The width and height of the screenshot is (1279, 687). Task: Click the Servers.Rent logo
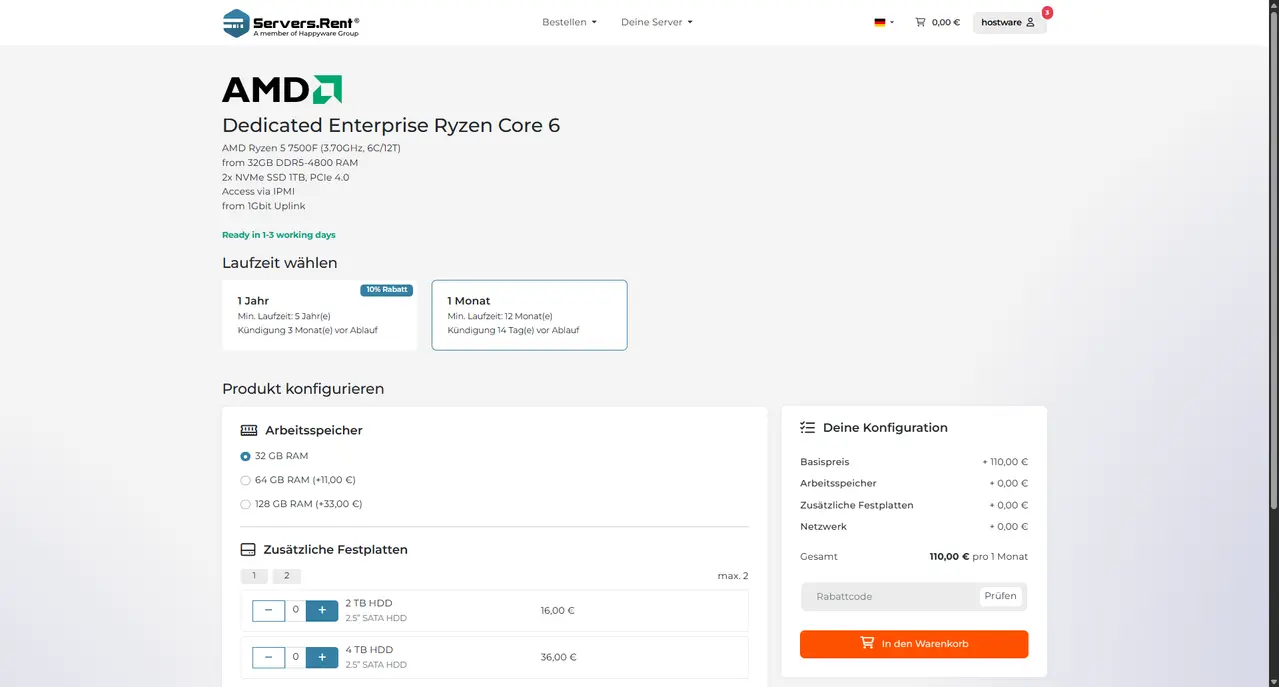291,22
